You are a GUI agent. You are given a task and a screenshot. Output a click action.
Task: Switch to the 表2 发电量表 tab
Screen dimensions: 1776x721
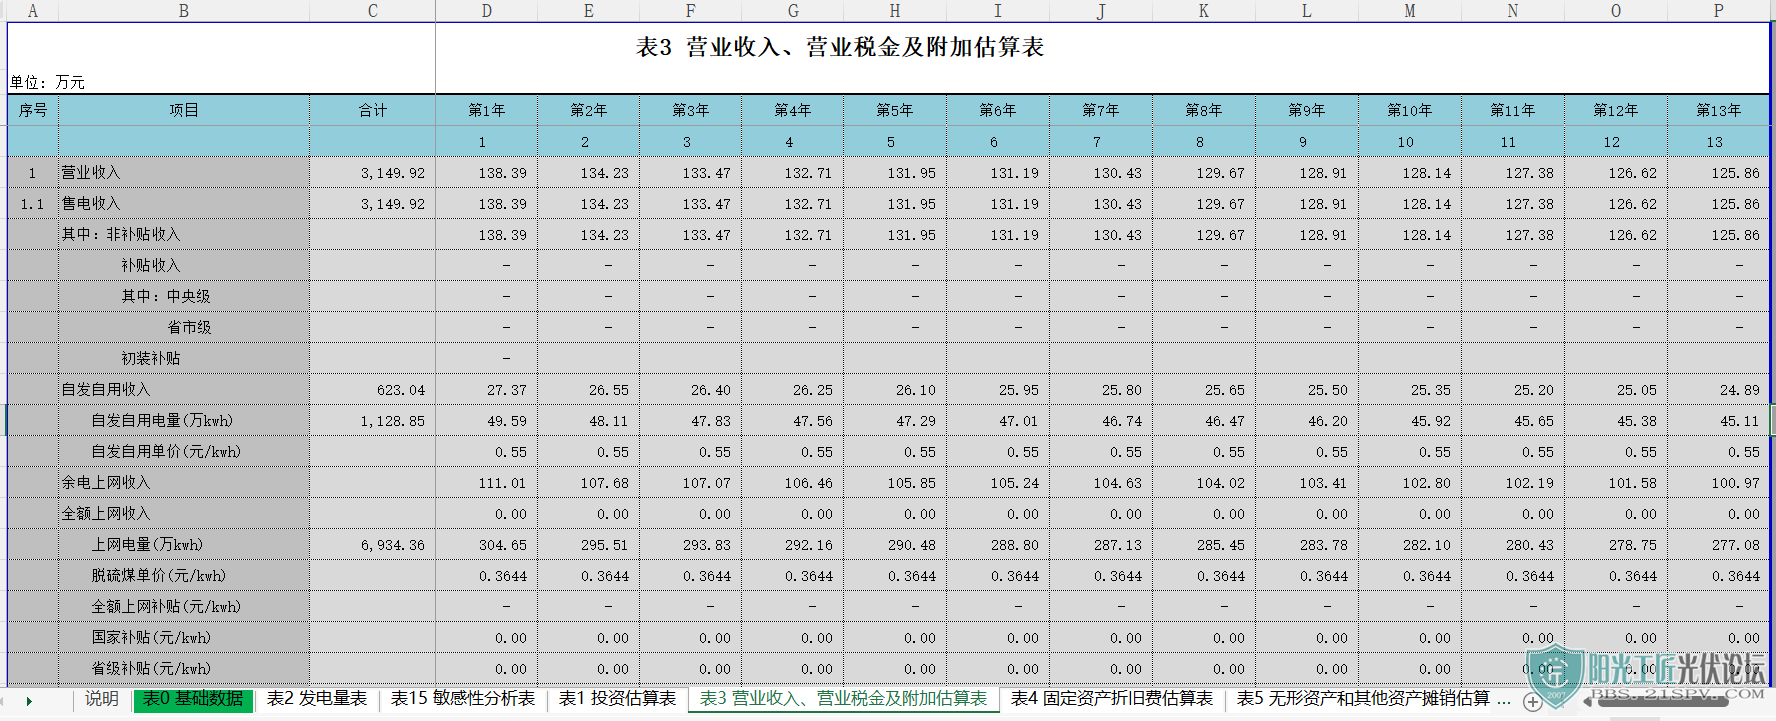[x=317, y=699]
